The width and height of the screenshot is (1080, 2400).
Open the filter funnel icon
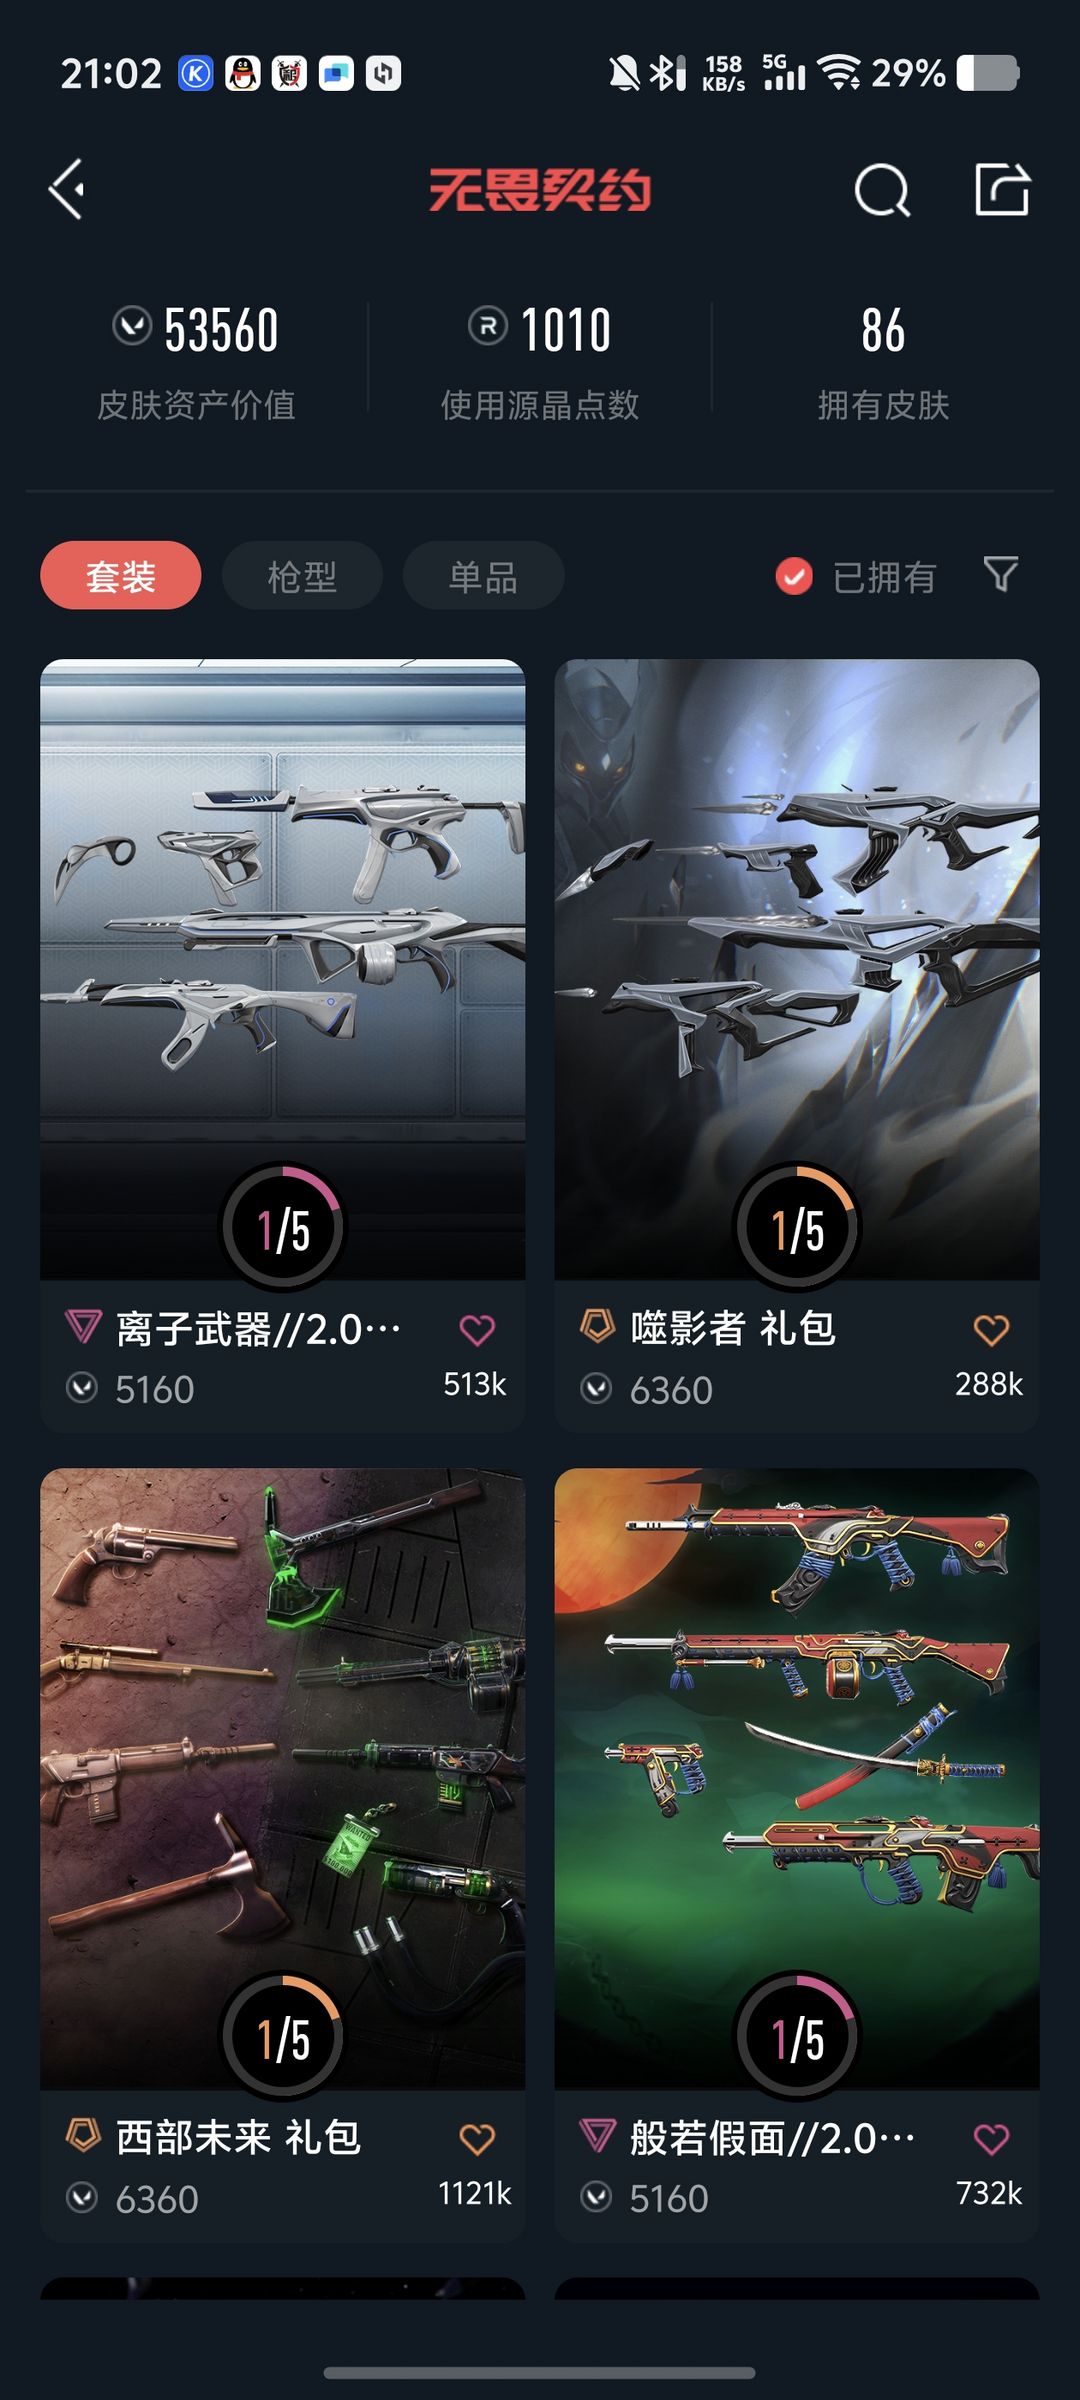(1001, 574)
